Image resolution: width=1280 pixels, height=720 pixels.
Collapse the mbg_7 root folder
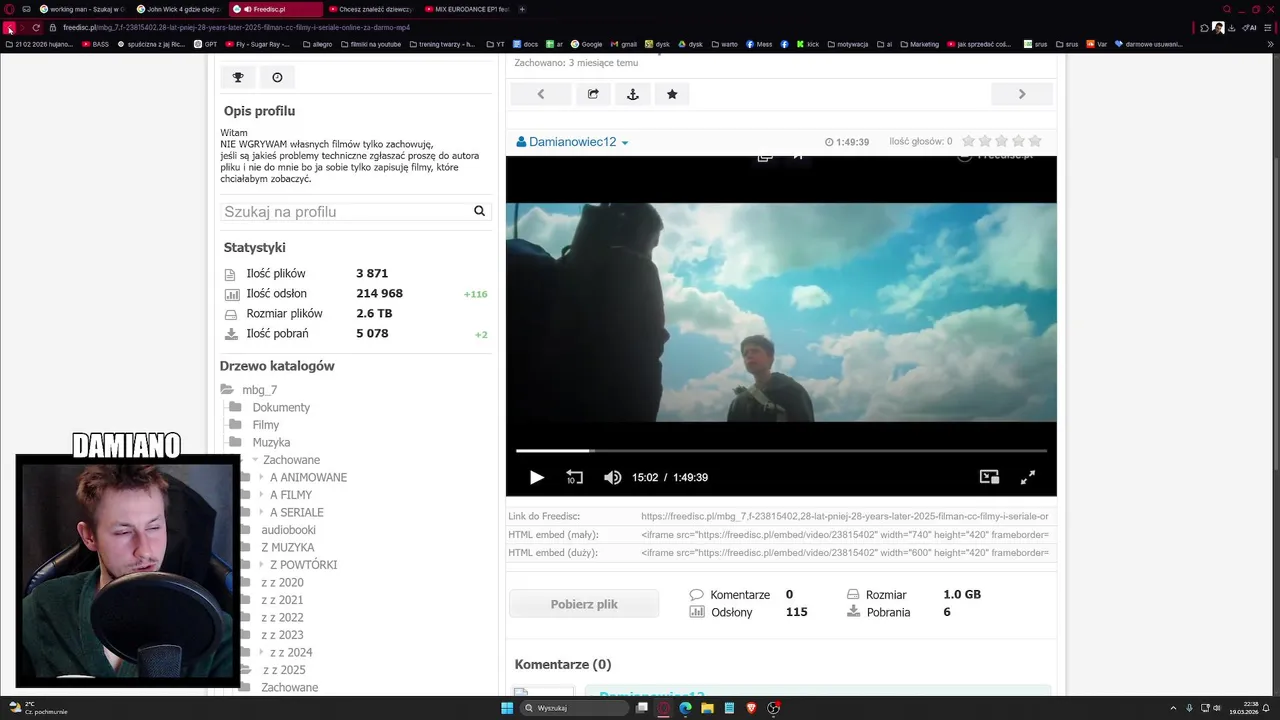click(227, 390)
